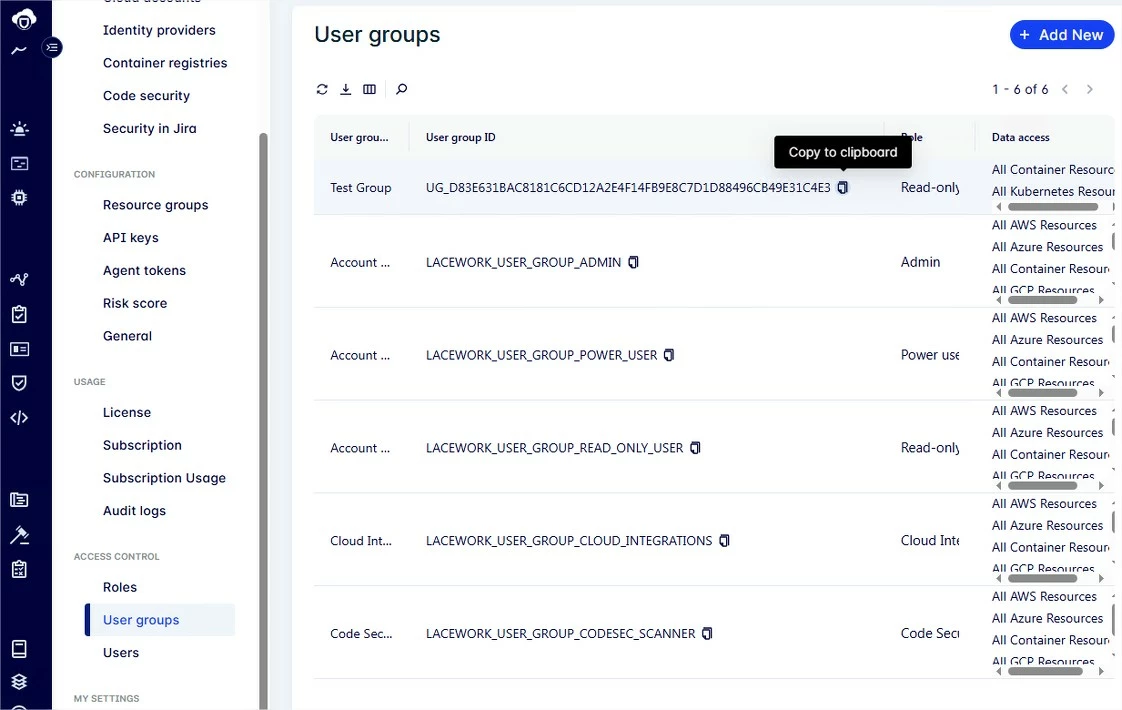Click the Code Sec... group name cell
Viewport: 1122px width, 710px height.
tap(361, 633)
